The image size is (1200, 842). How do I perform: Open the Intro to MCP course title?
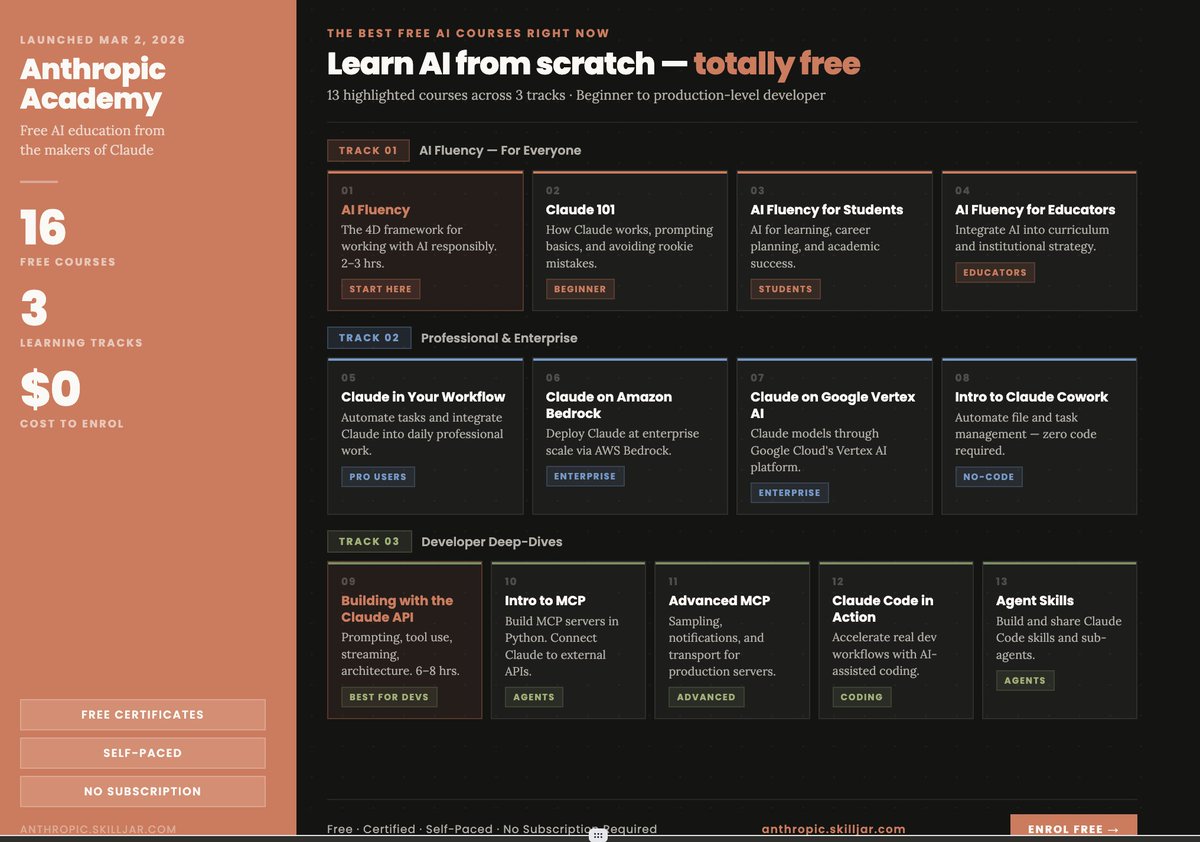coord(545,601)
